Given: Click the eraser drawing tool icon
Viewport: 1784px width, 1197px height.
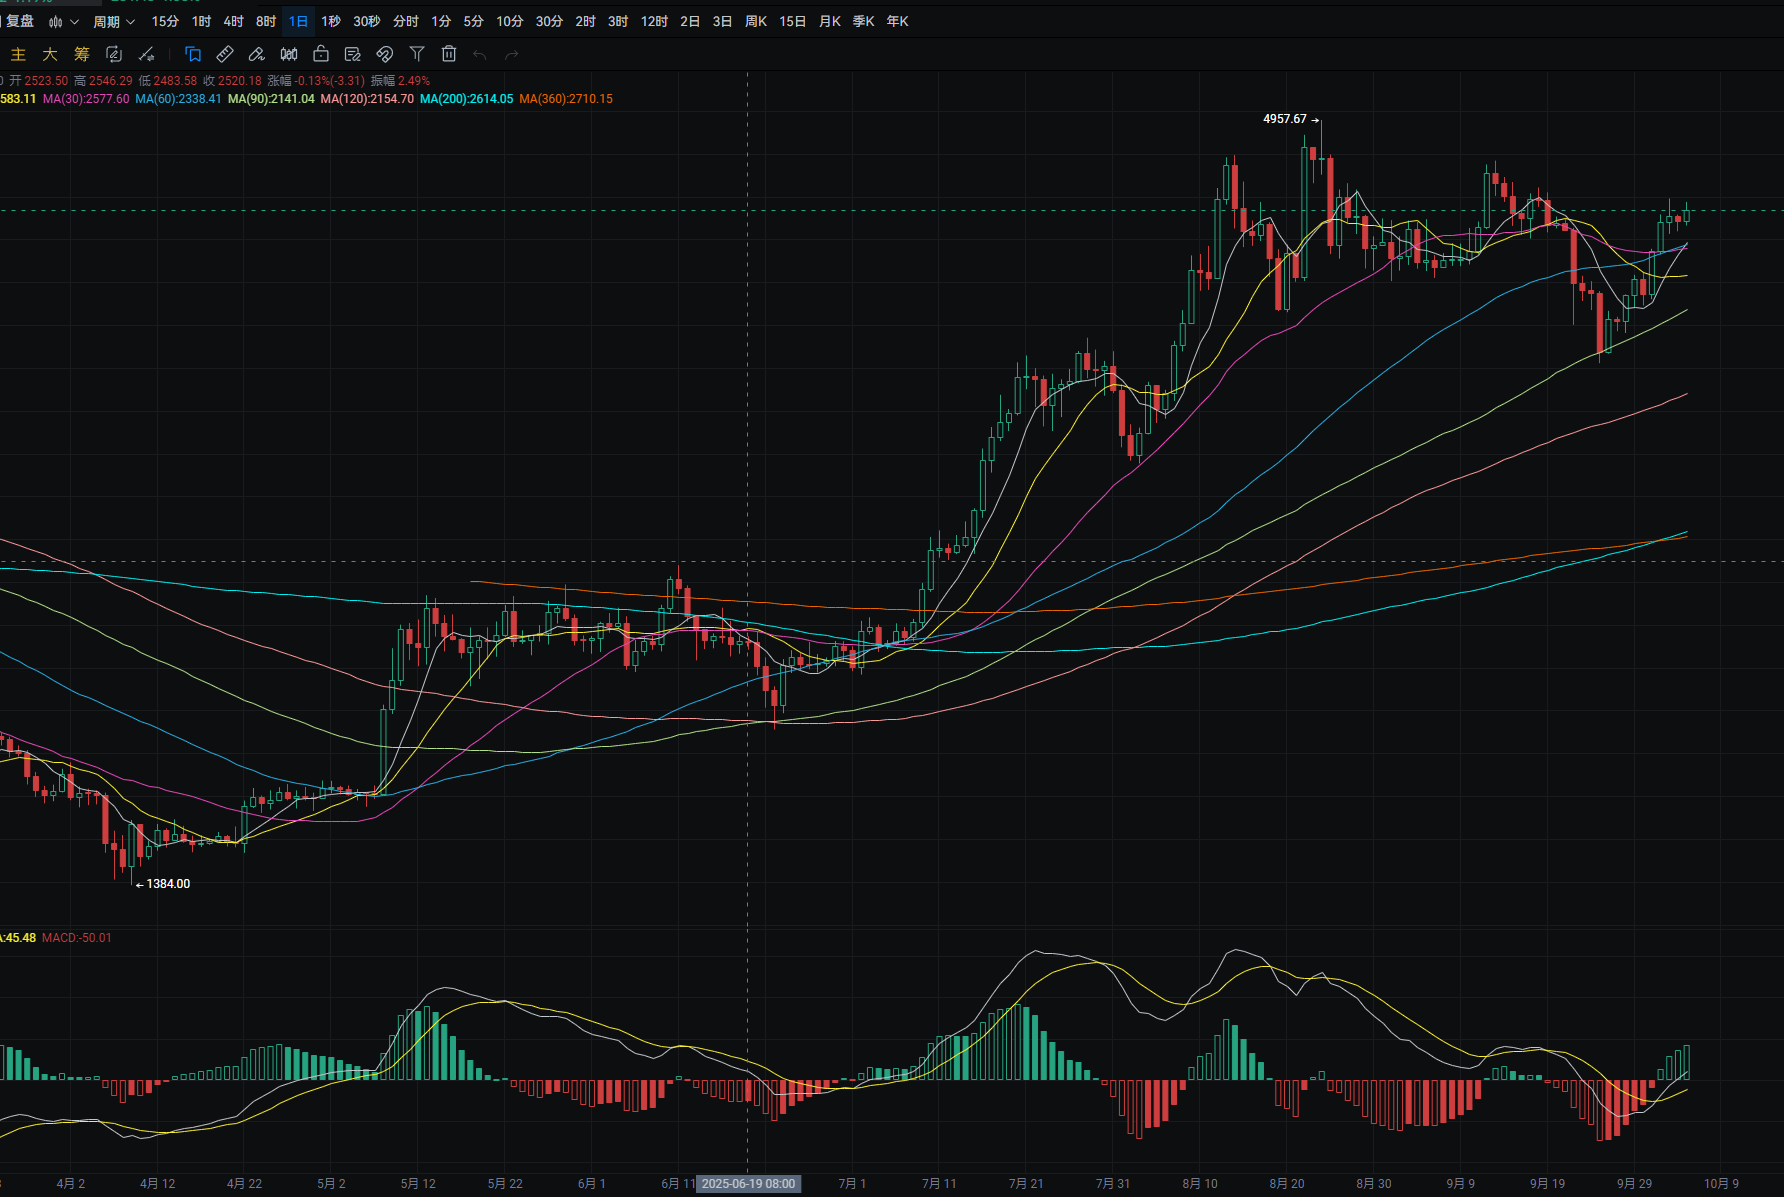Looking at the screenshot, I should [x=257, y=54].
